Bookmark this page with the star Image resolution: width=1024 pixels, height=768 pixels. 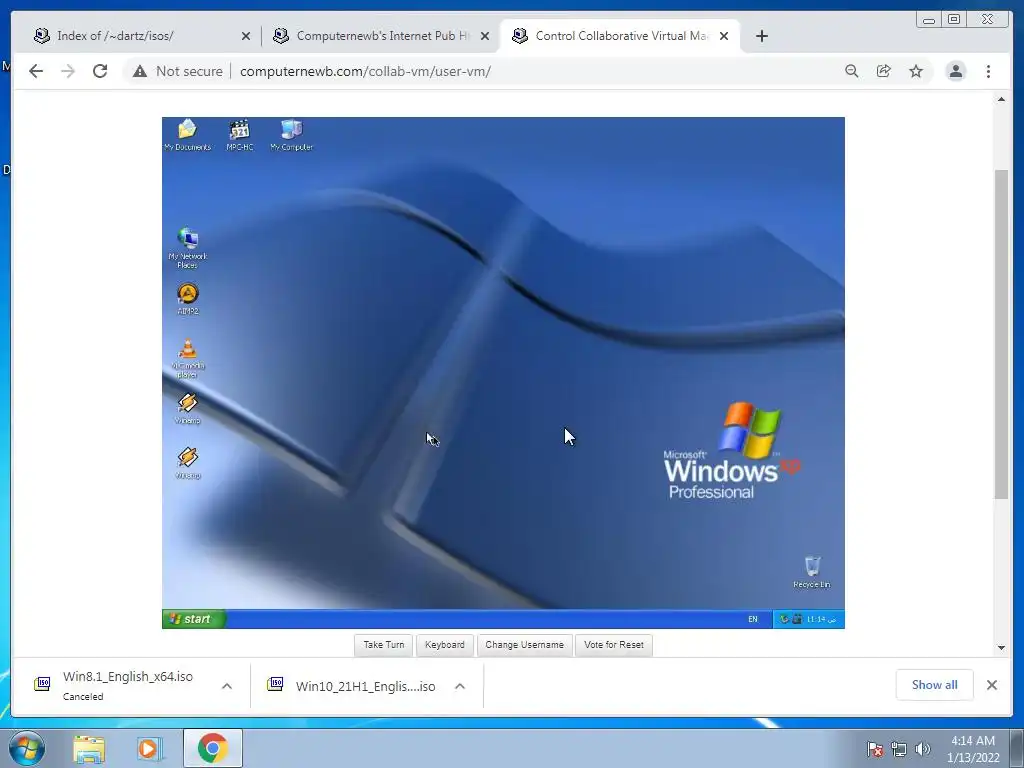pyautogui.click(x=916, y=71)
